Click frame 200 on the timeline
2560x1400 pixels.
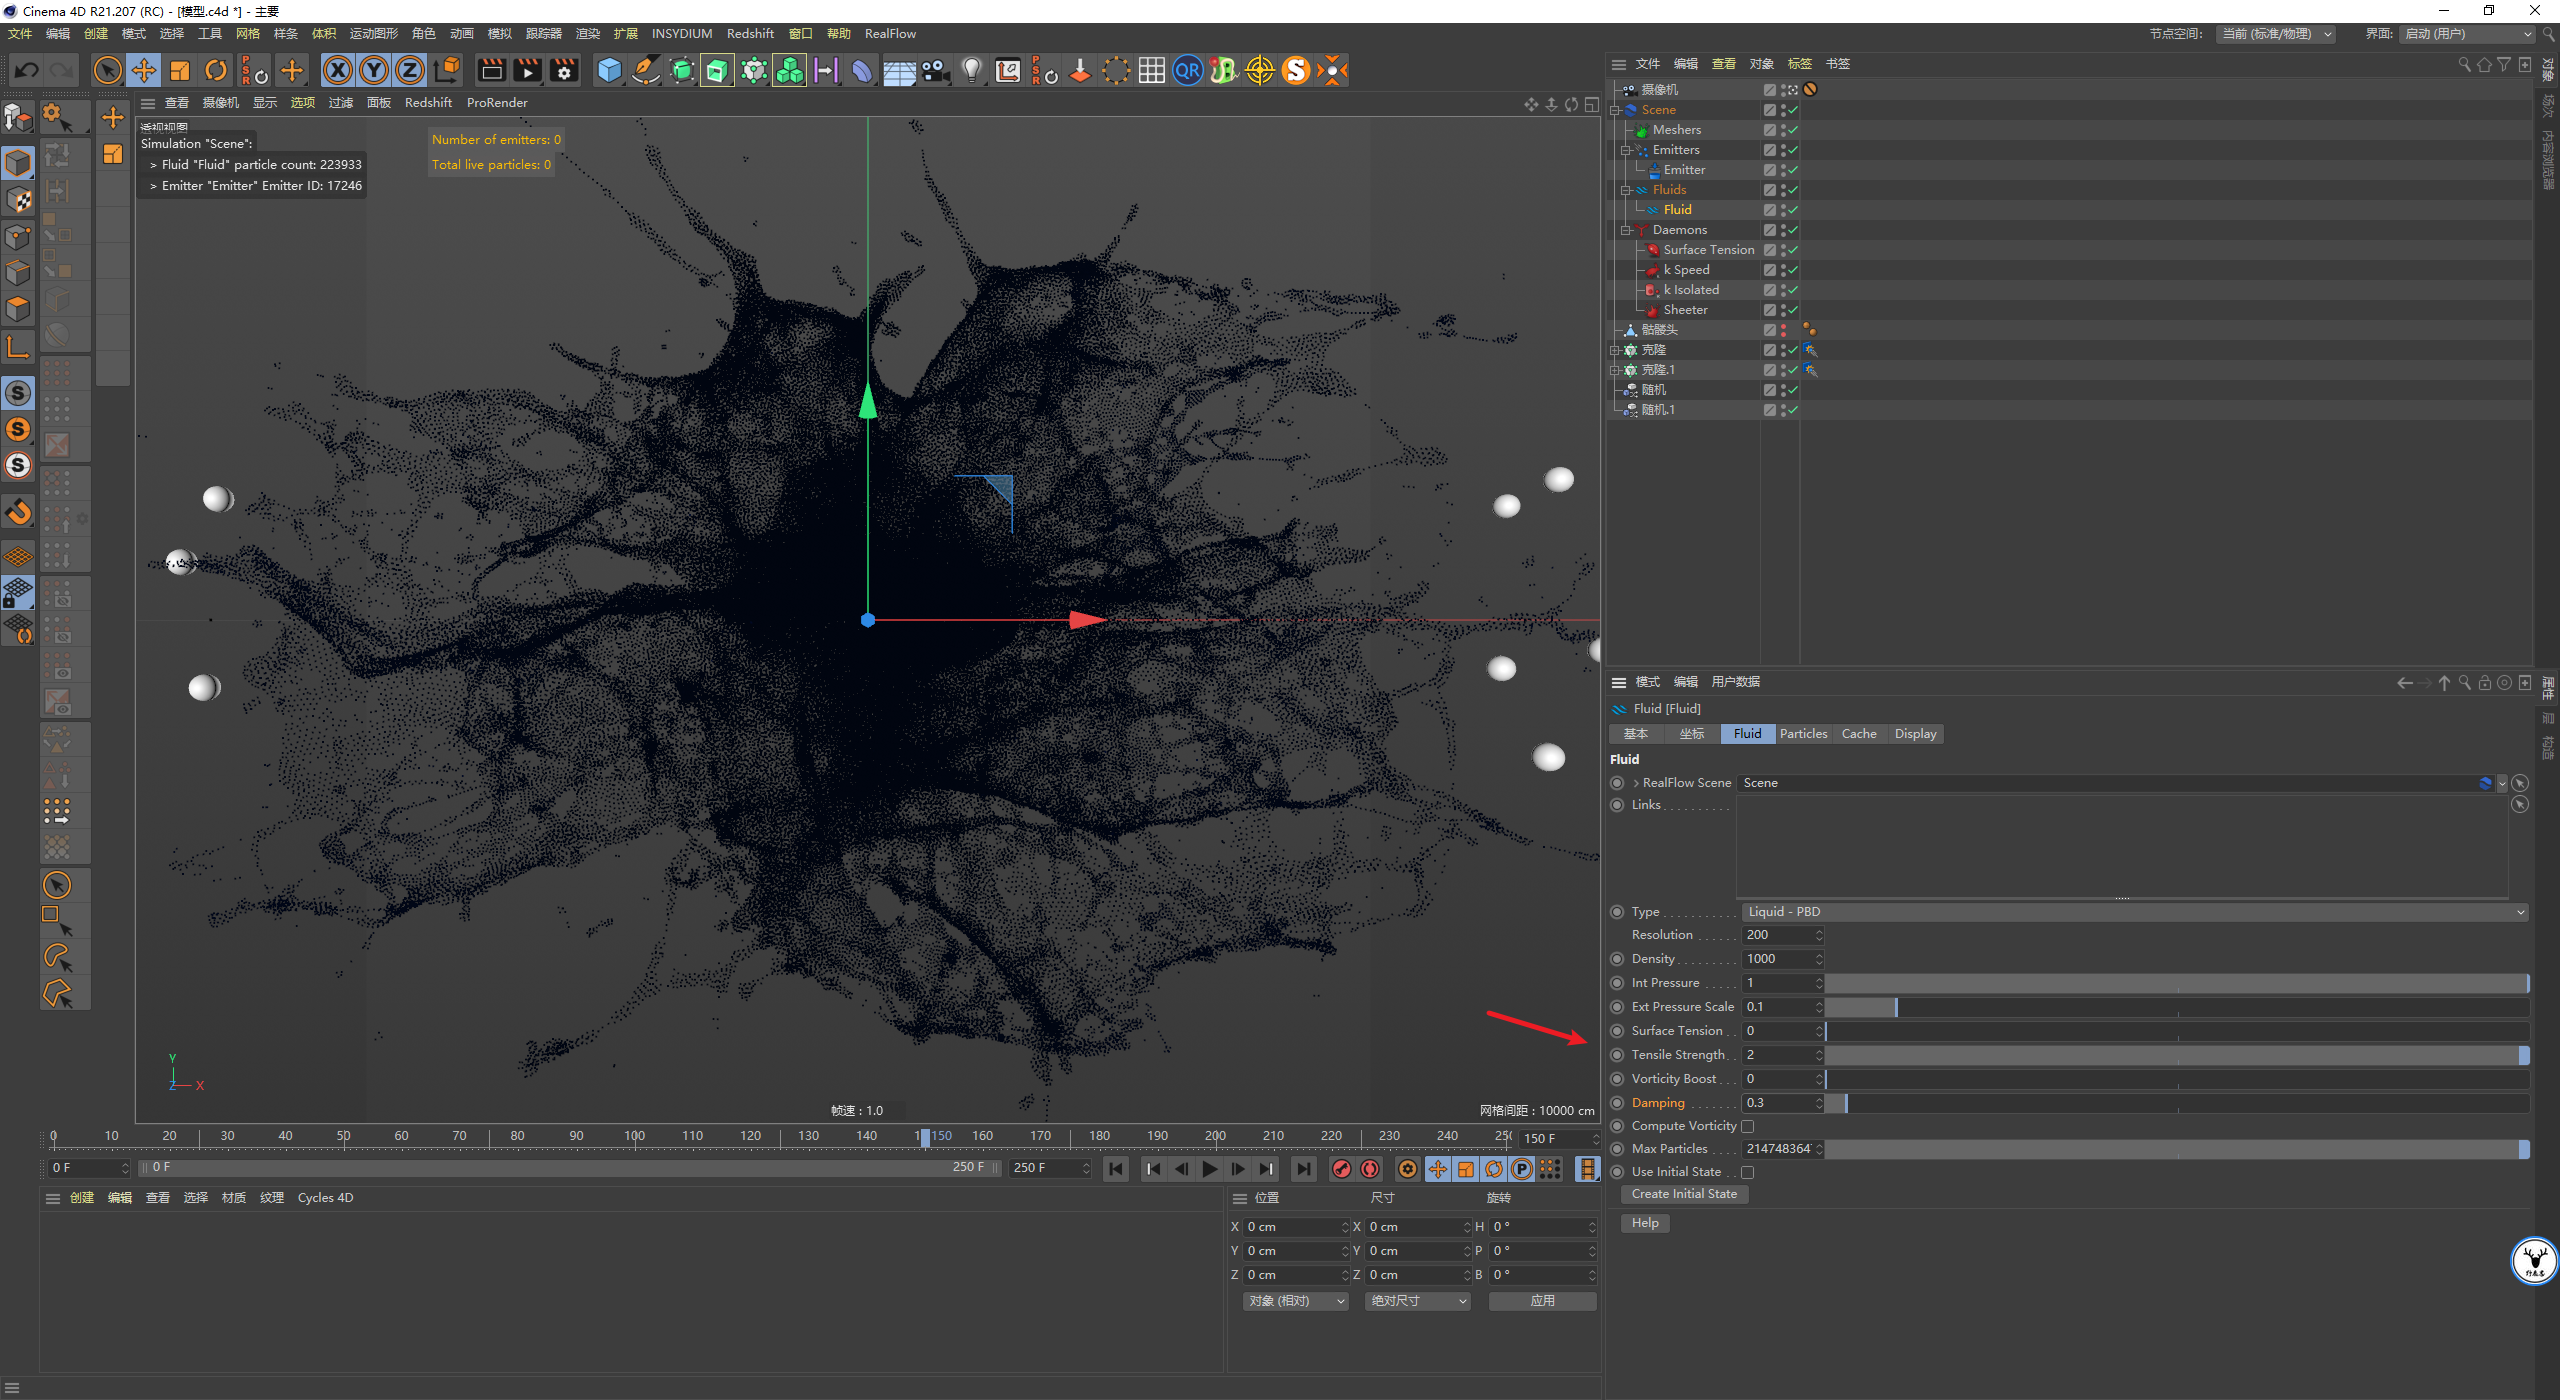pyautogui.click(x=1215, y=1136)
